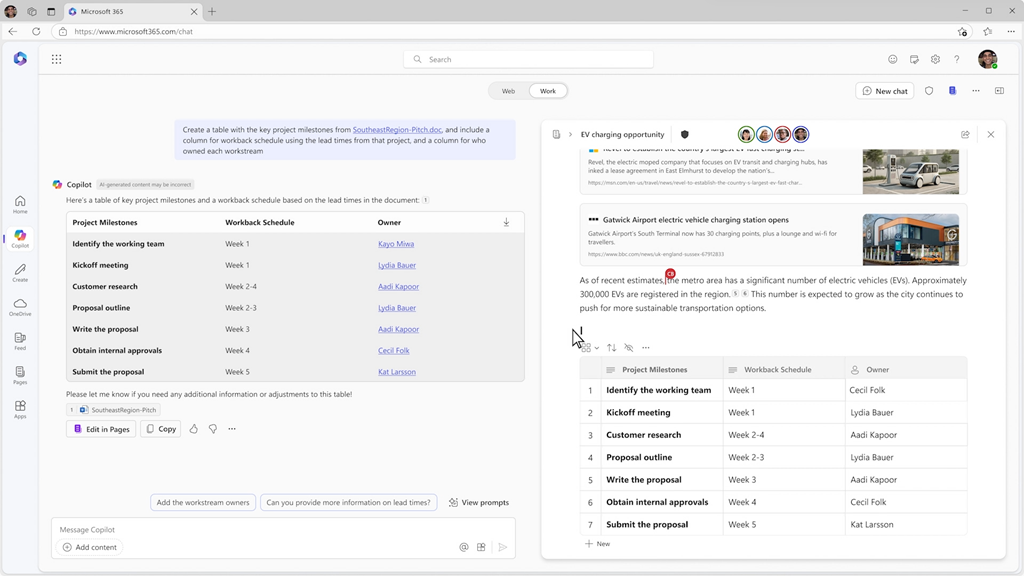
Task: Switch the toggle to Web mode
Action: 508,91
